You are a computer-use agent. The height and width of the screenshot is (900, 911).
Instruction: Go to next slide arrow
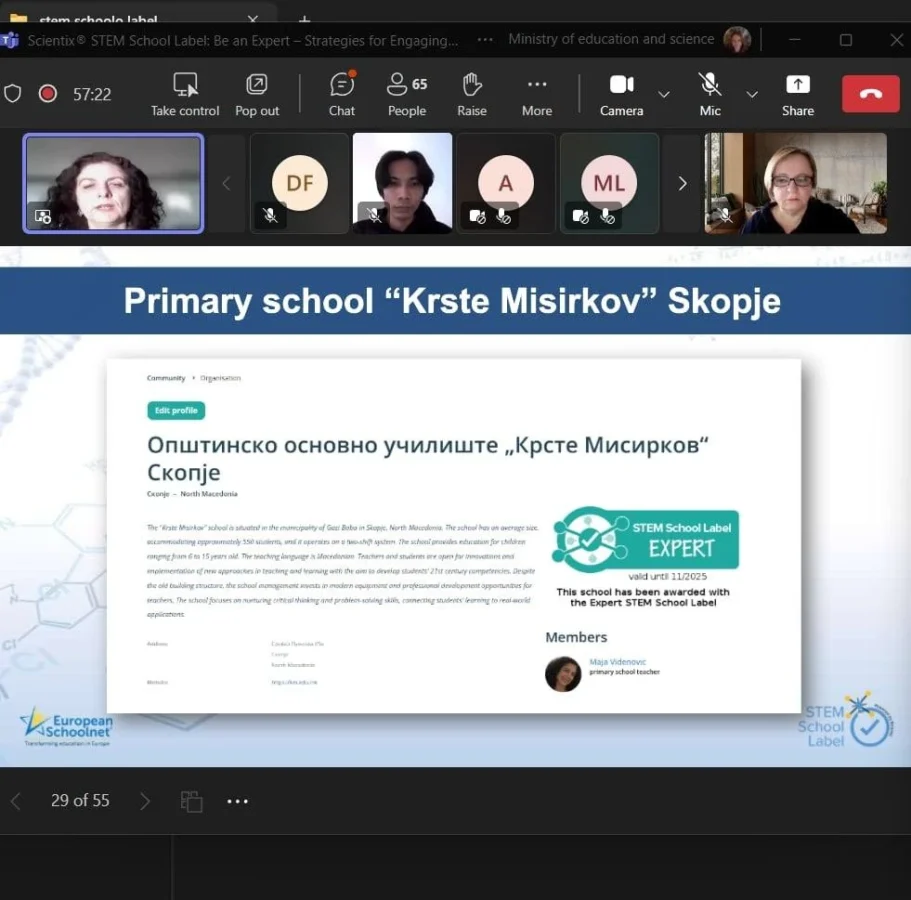tap(145, 801)
